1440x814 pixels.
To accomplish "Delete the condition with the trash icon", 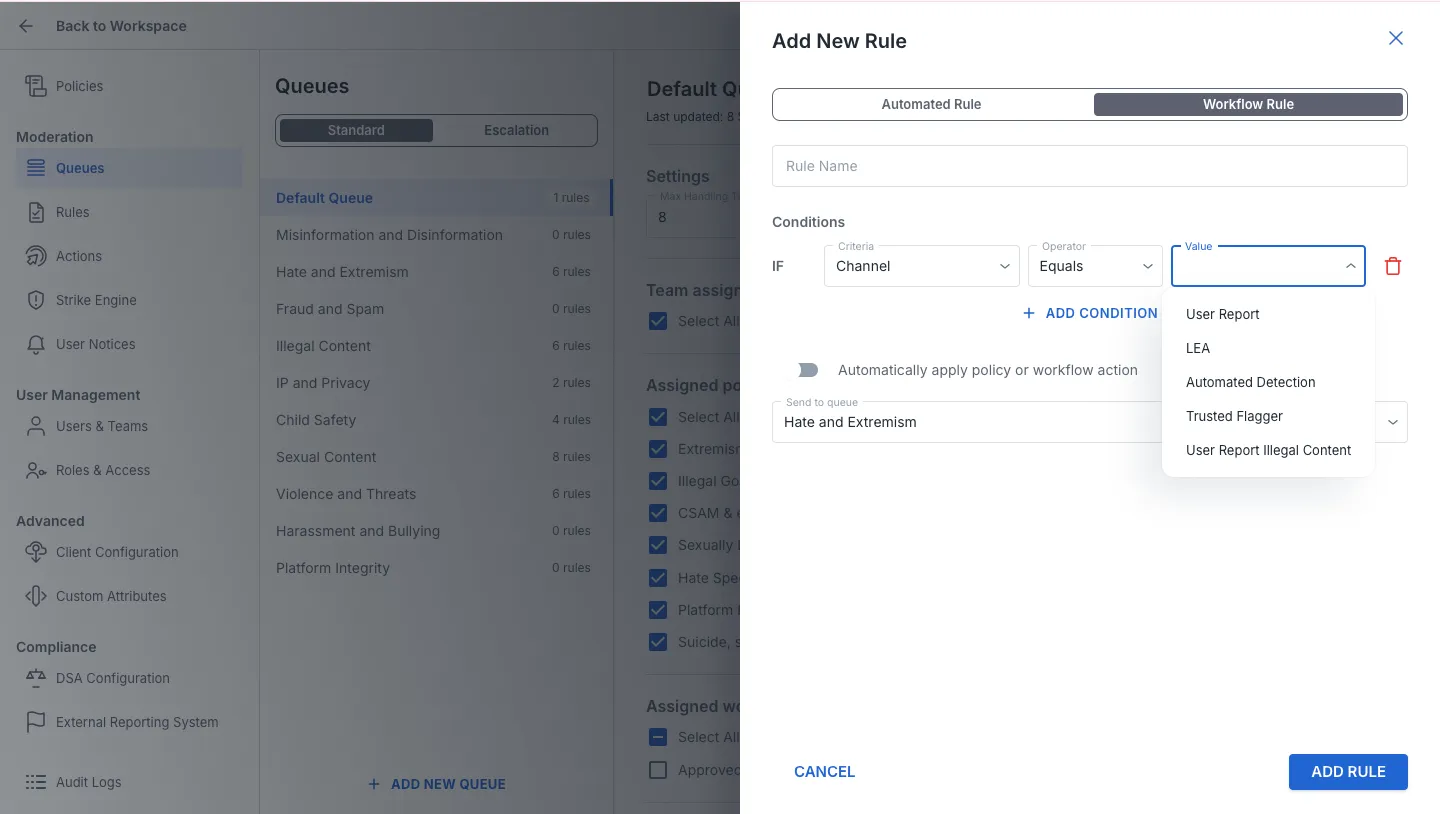I will pos(1393,266).
